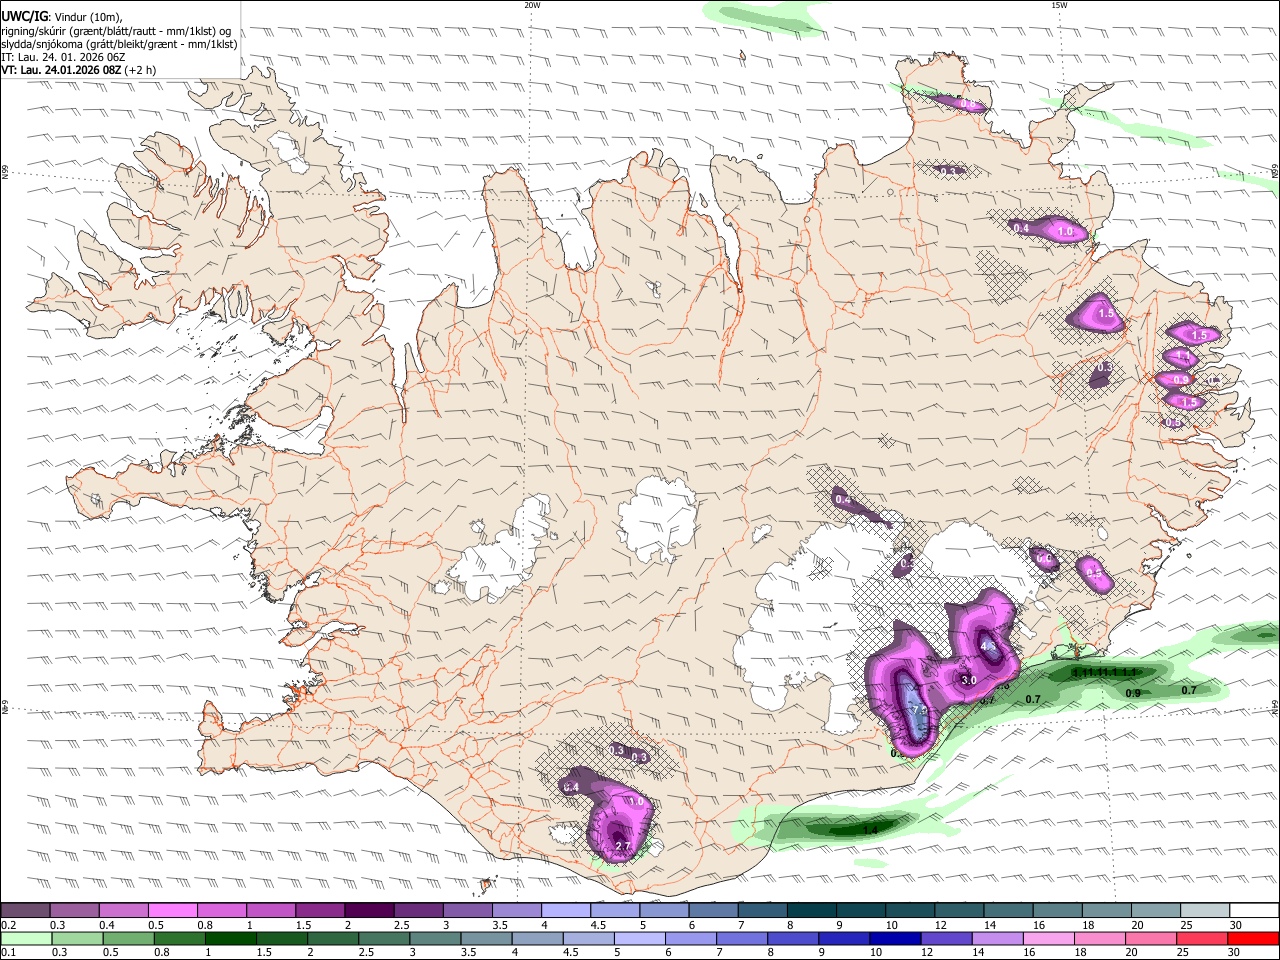Pick the dark teal 8–9 snow scale swatch
1280x960 pixels.
pos(812,911)
